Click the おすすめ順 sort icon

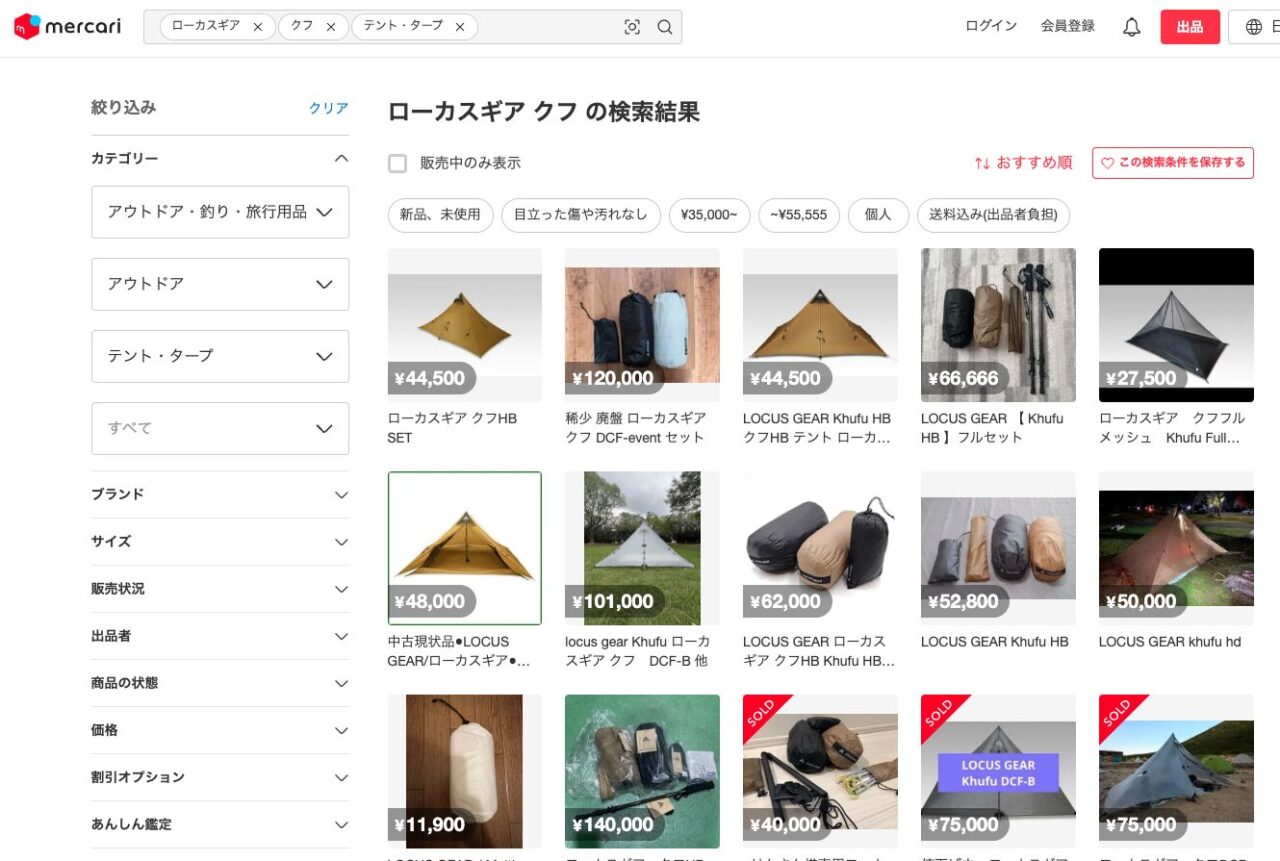[x=982, y=163]
